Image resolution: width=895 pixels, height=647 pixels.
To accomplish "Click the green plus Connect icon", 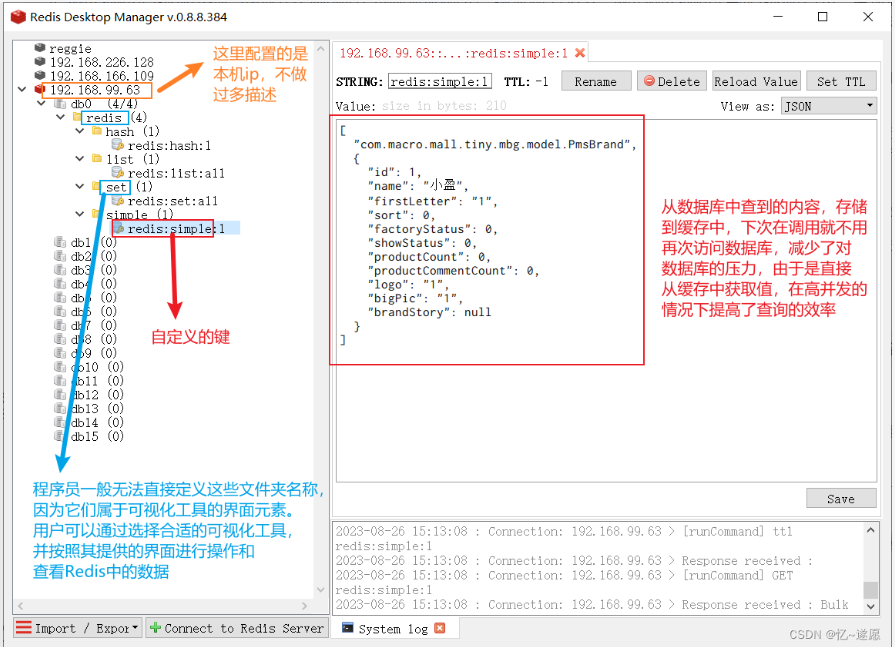I will point(155,628).
